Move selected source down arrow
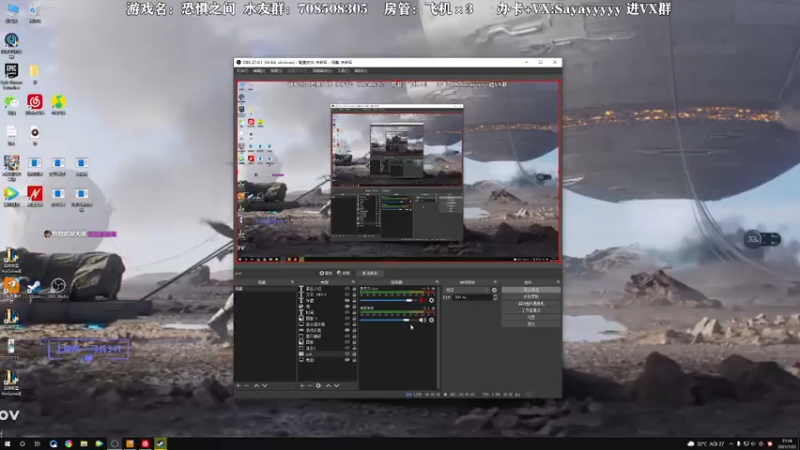Screen dimensions: 800x450 click(337, 386)
